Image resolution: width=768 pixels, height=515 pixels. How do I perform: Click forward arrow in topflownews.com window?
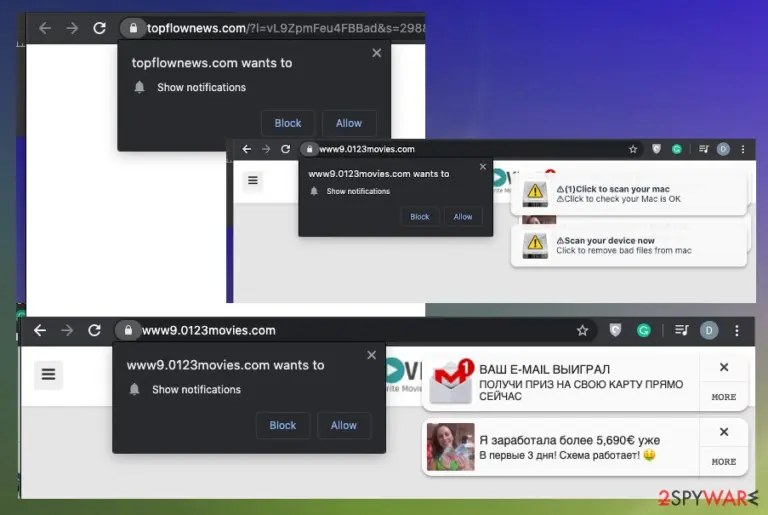(72, 28)
